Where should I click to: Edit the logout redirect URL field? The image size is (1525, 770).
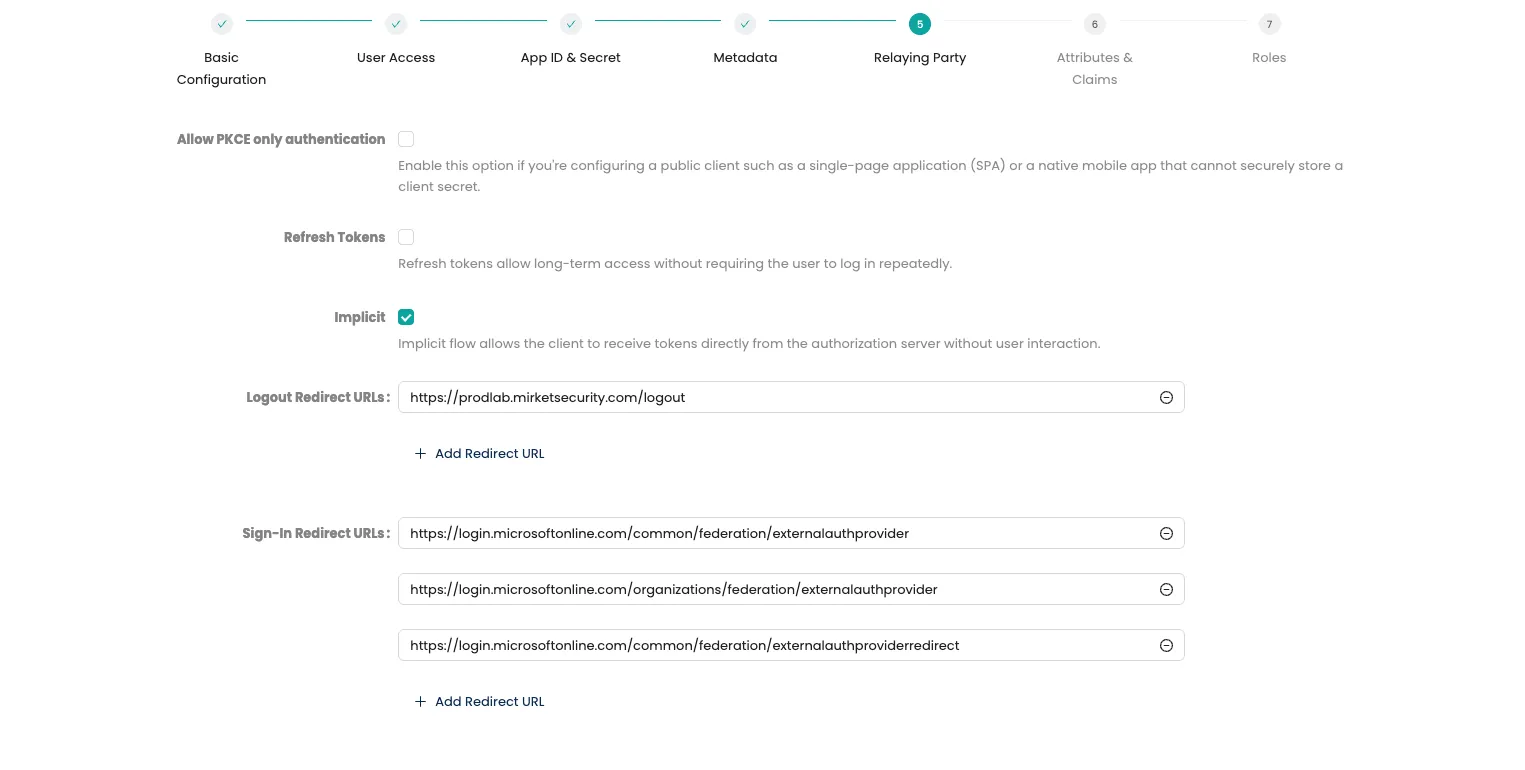(x=791, y=397)
